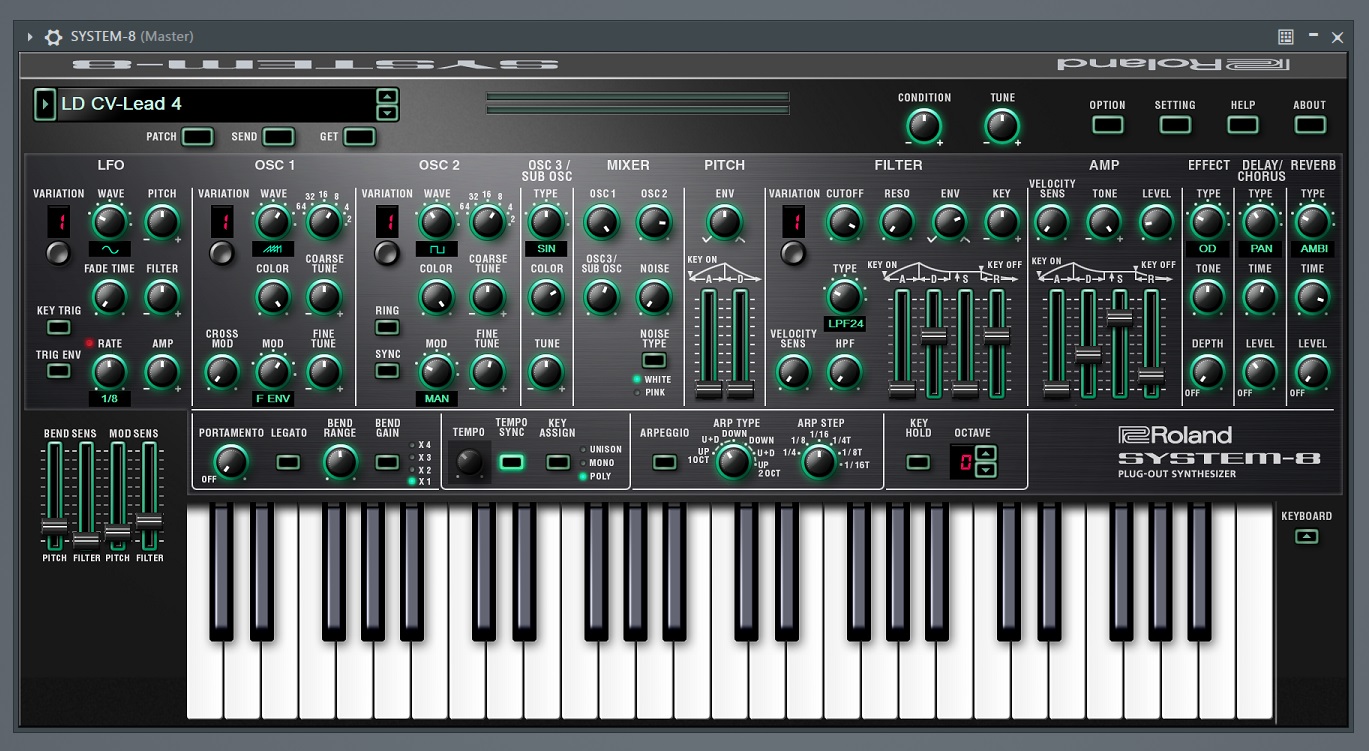The height and width of the screenshot is (751, 1369).
Task: Click the KEY ASSIGN button
Action: (x=557, y=462)
